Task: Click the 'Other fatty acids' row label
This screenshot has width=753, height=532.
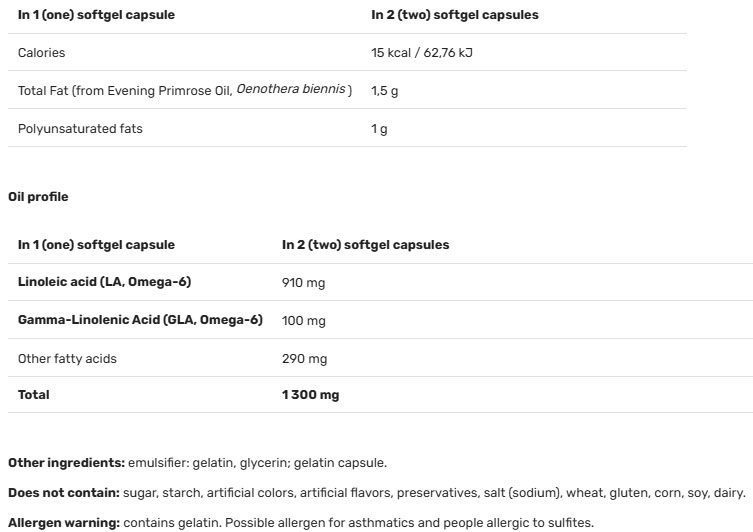Action: tap(67, 358)
